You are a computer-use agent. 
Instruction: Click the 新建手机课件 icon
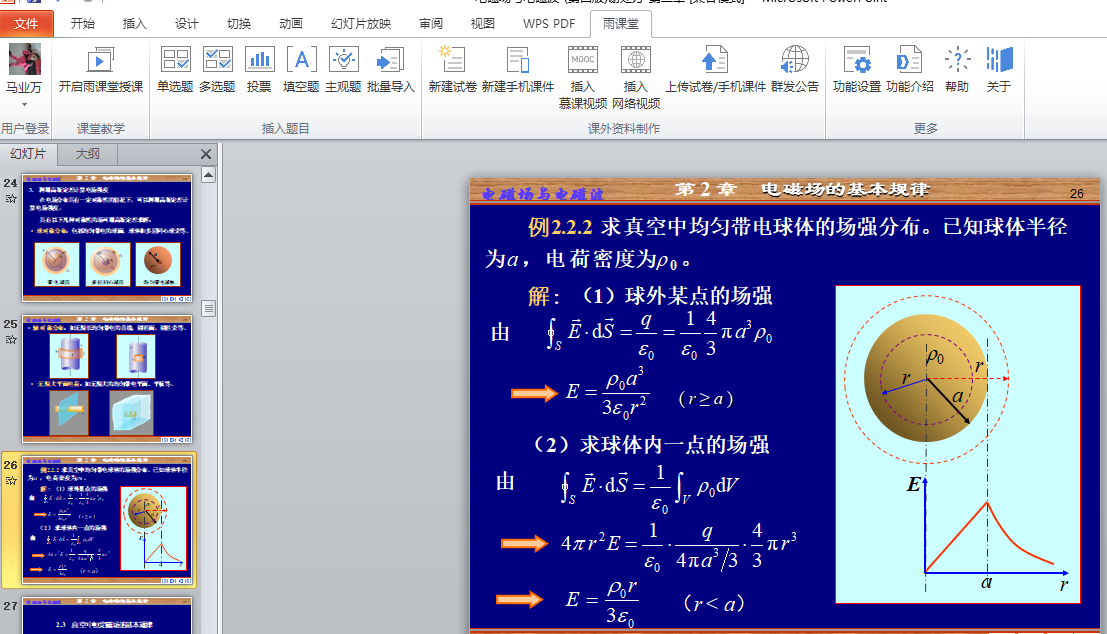(517, 68)
